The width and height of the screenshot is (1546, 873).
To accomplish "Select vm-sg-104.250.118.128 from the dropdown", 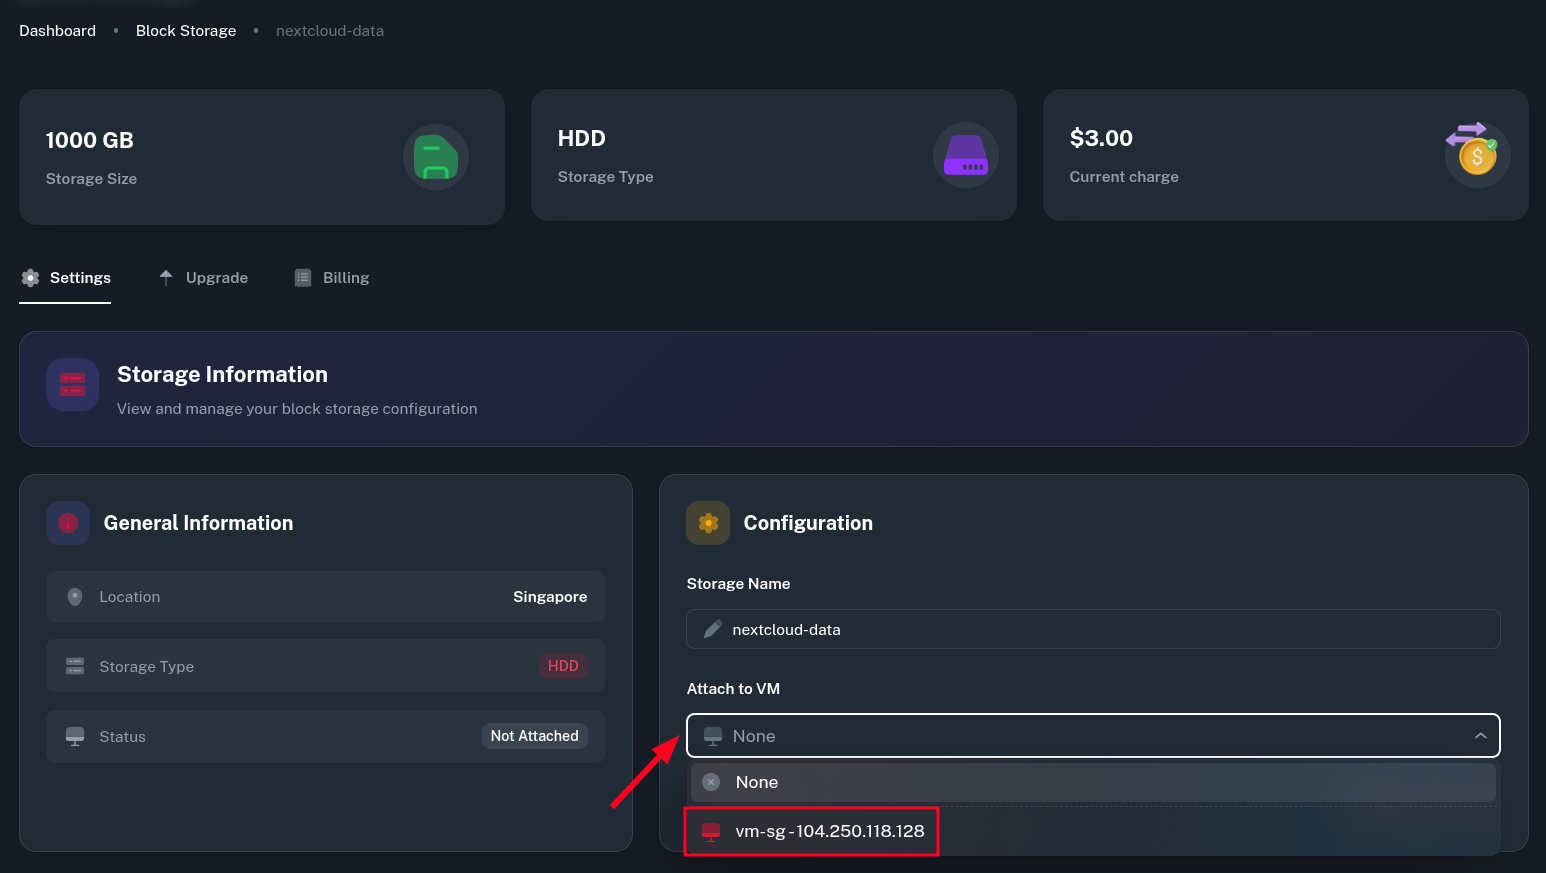I will (829, 831).
